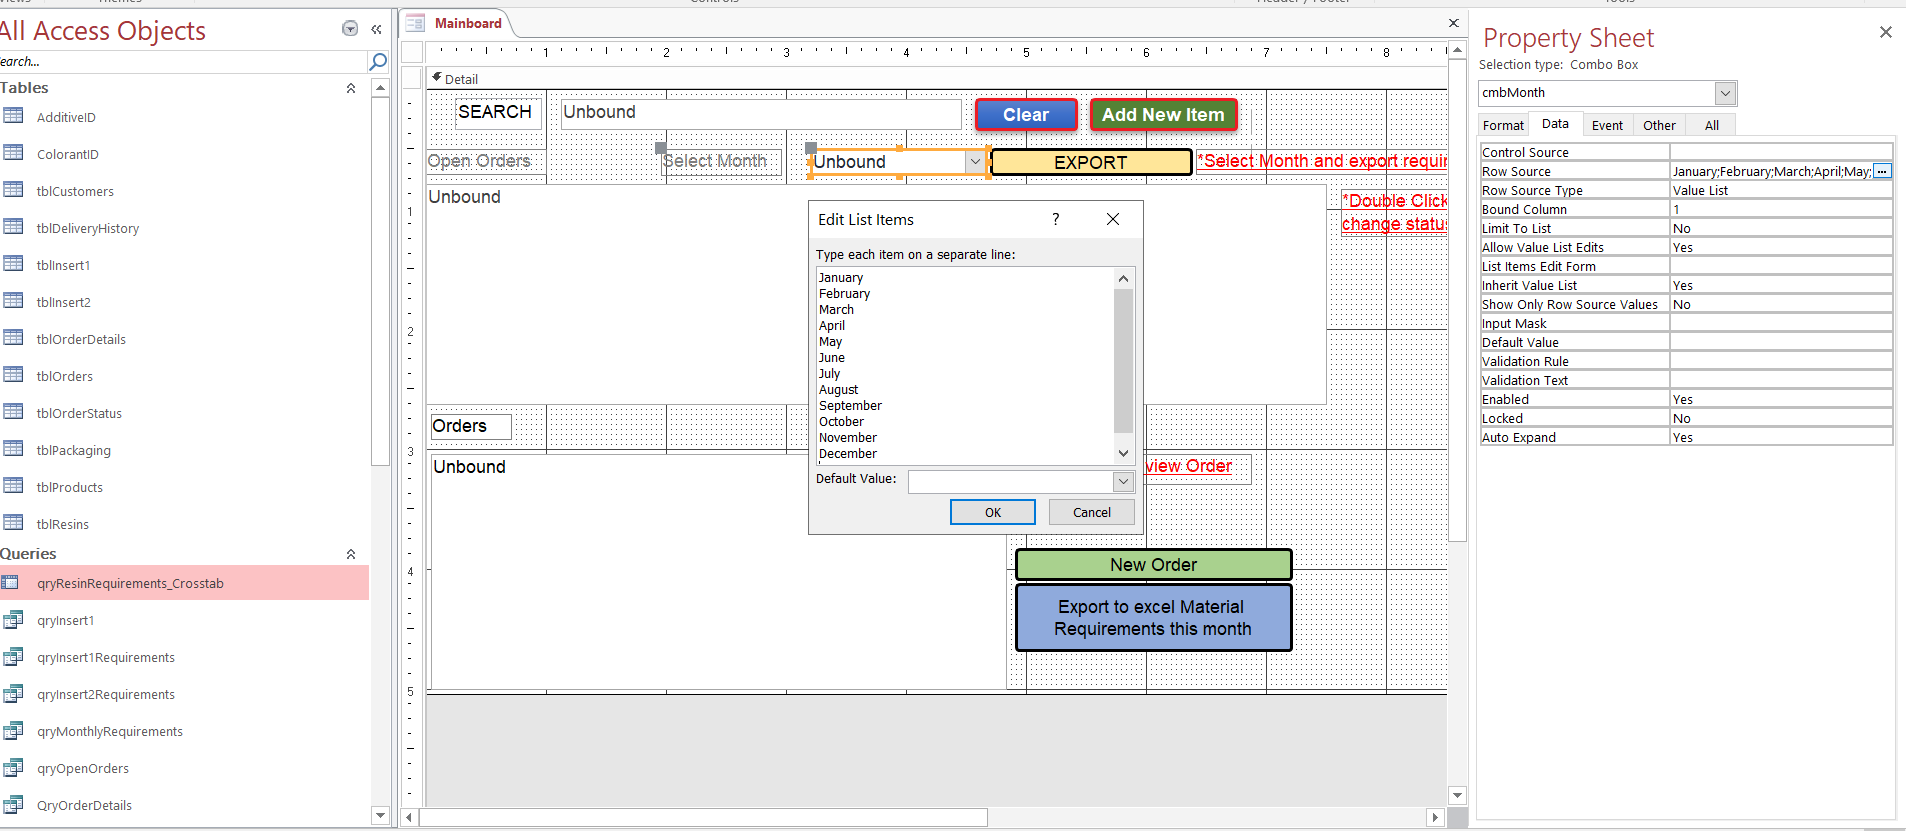This screenshot has width=1906, height=831.
Task: Open the cmbMonth object selector dropdown
Action: coord(1725,93)
